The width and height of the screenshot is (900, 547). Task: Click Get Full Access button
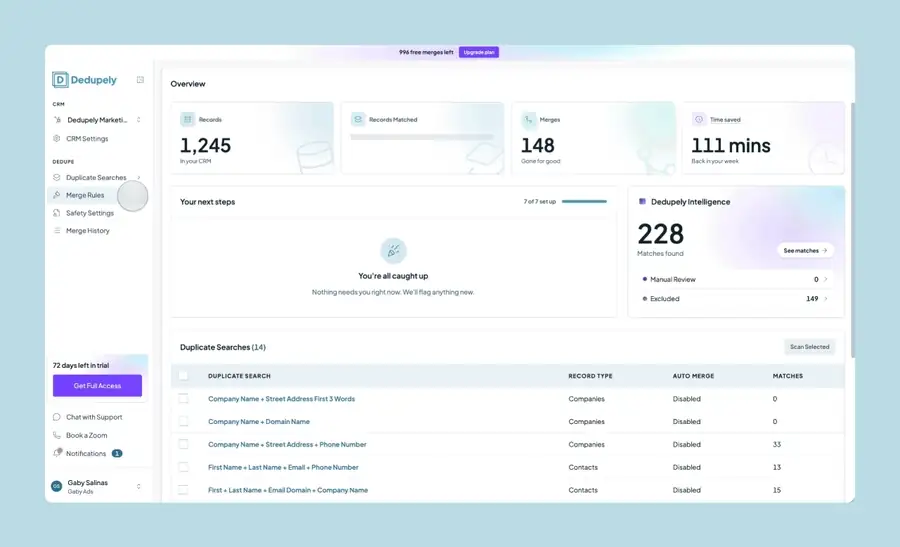[x=97, y=386]
